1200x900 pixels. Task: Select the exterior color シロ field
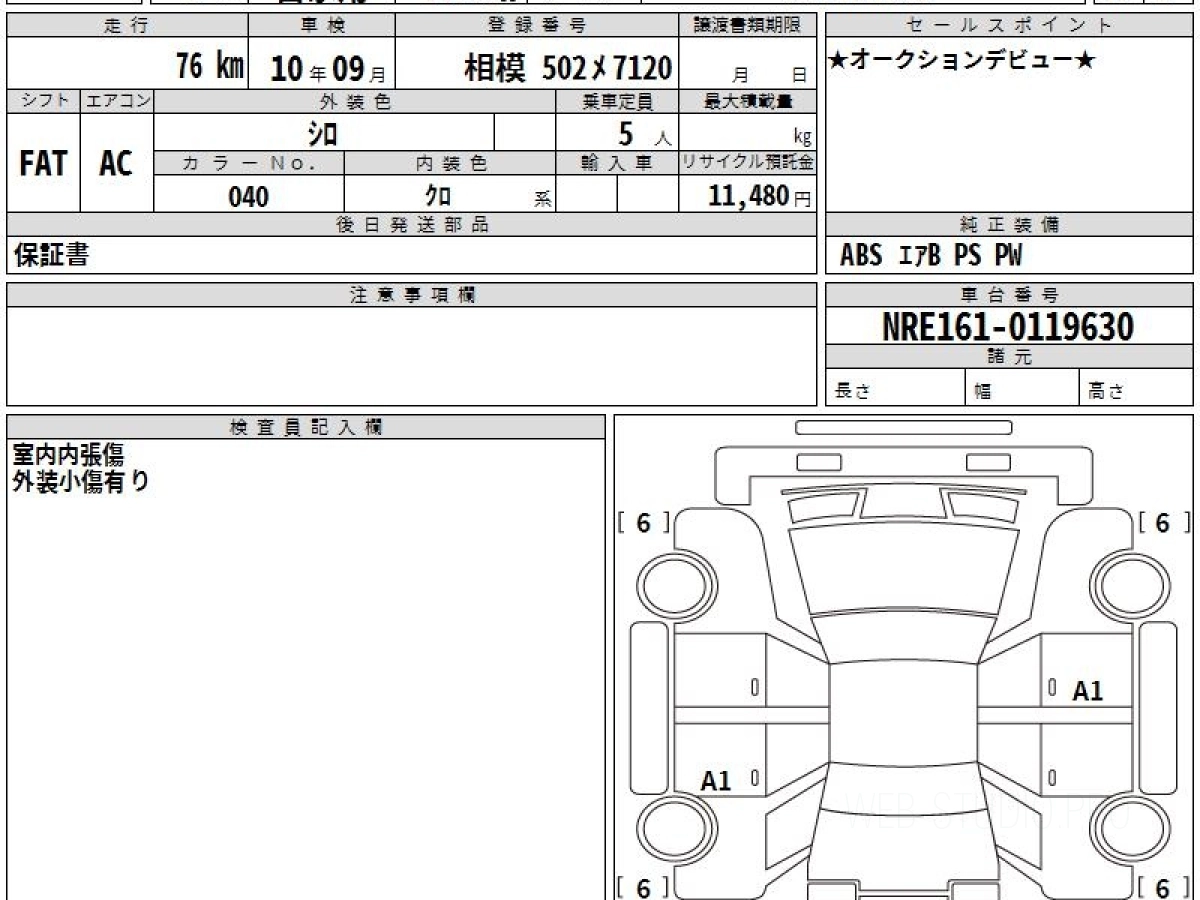pyautogui.click(x=322, y=133)
